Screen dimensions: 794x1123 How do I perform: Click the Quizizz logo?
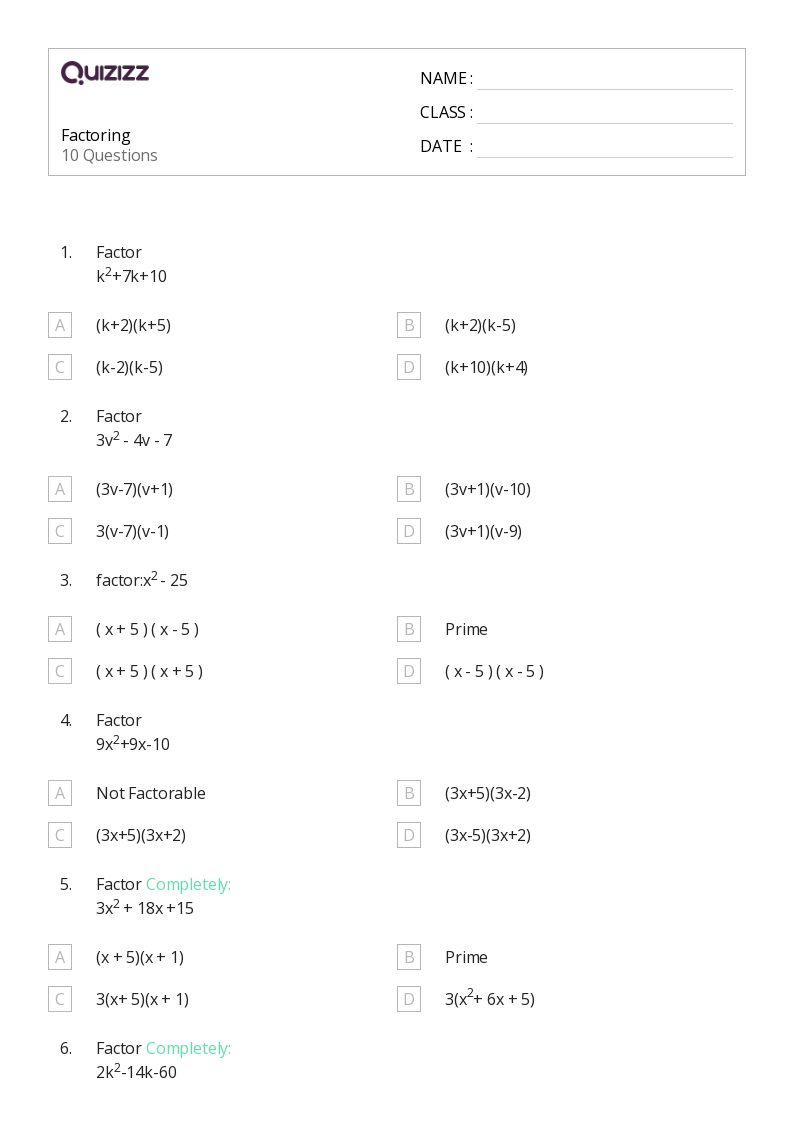click(105, 72)
